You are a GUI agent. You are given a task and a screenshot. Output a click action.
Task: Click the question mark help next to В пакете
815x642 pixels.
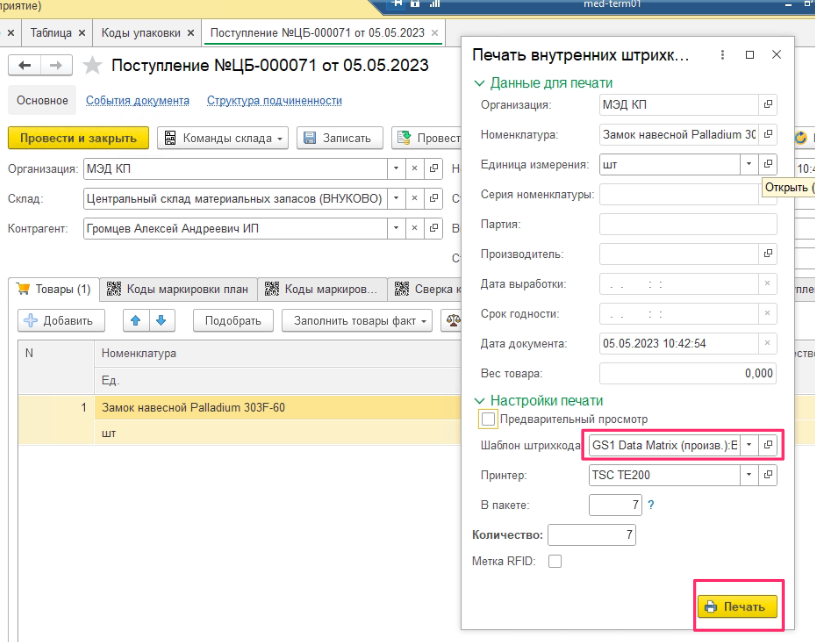[651, 505]
